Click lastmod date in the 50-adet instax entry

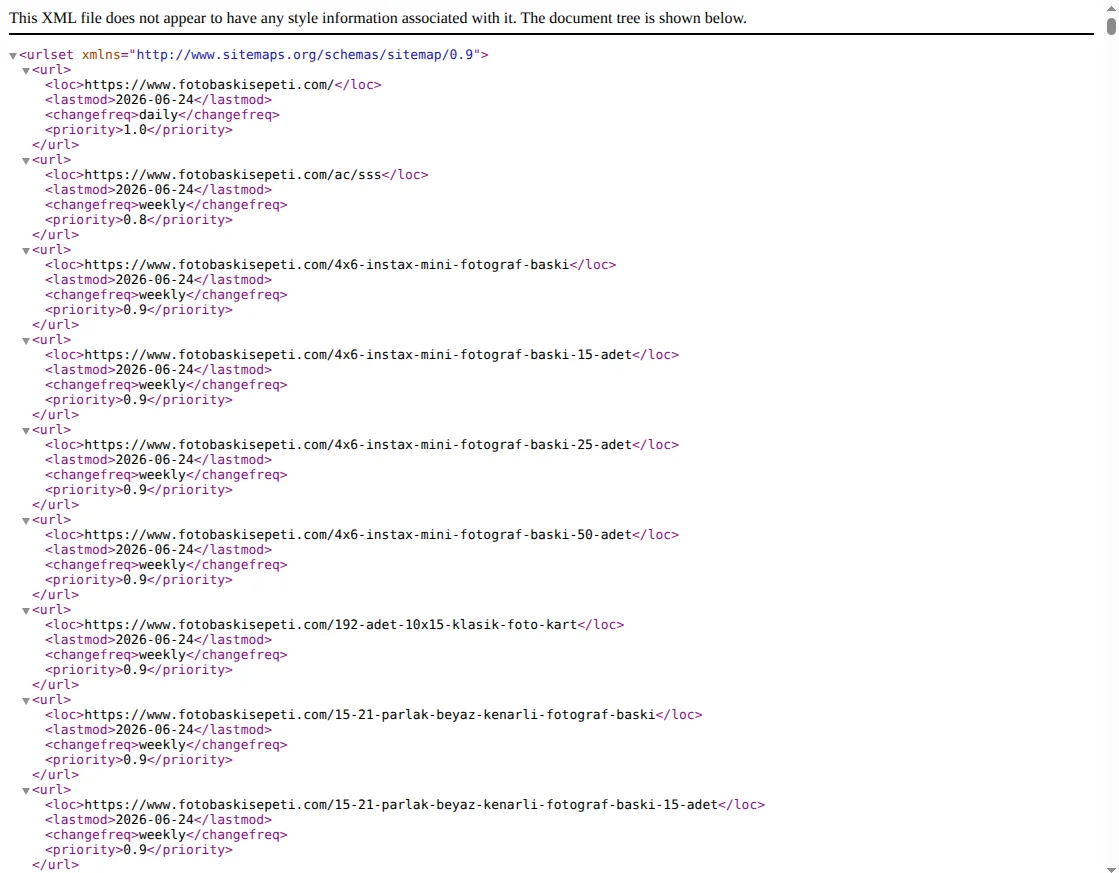pyautogui.click(x=154, y=549)
